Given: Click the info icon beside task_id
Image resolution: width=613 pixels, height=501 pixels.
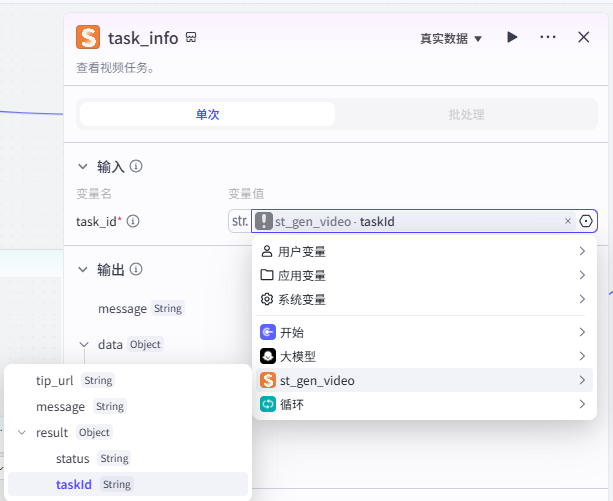Looking at the screenshot, I should [x=133, y=222].
